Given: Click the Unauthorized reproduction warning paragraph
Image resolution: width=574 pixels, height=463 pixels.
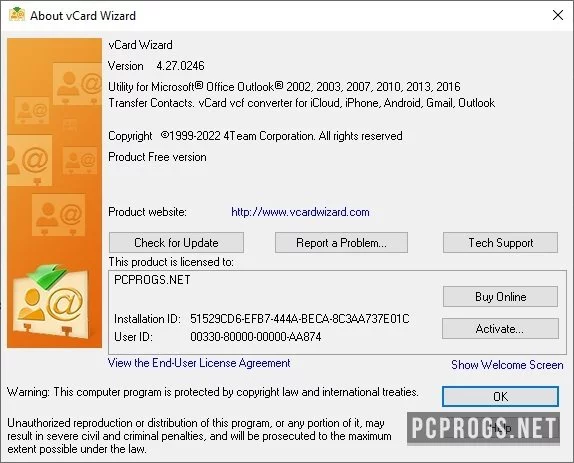Looking at the screenshot, I should [199, 436].
